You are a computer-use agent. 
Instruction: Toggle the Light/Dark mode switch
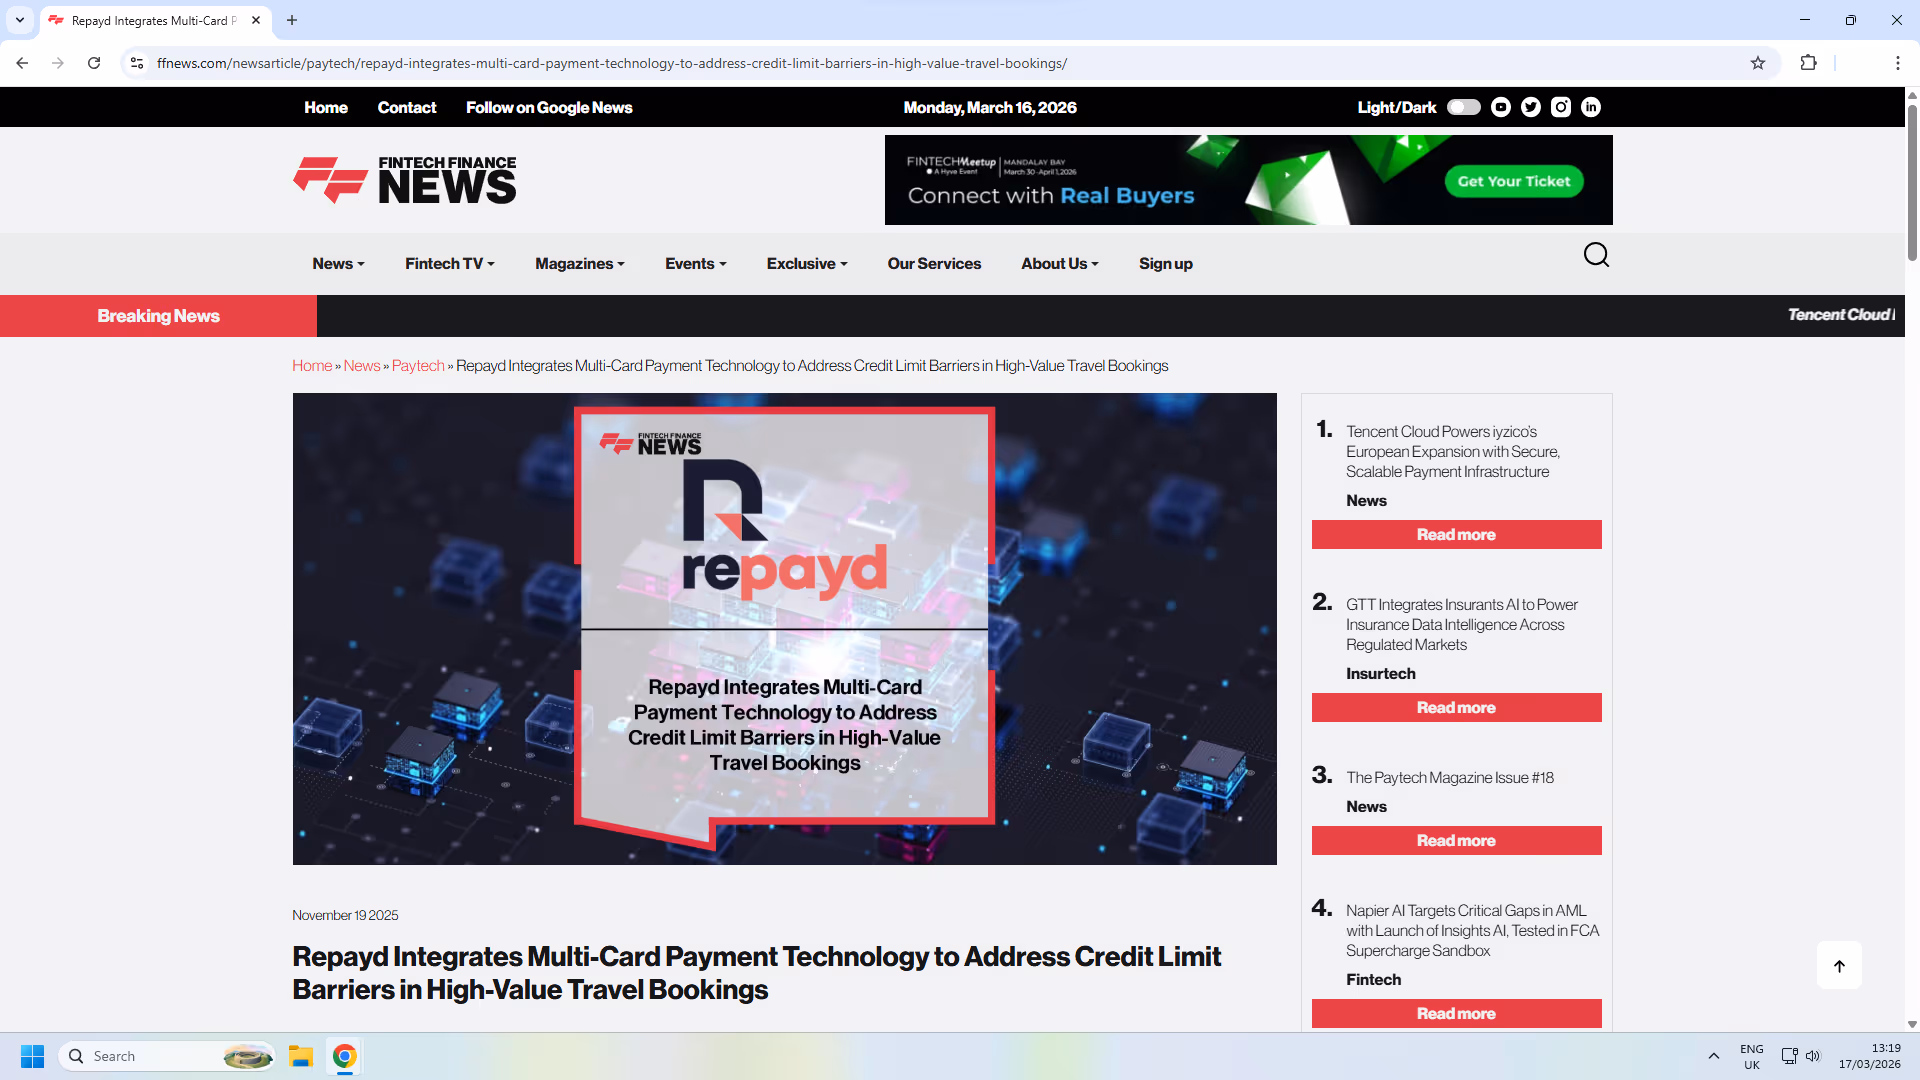coord(1464,107)
